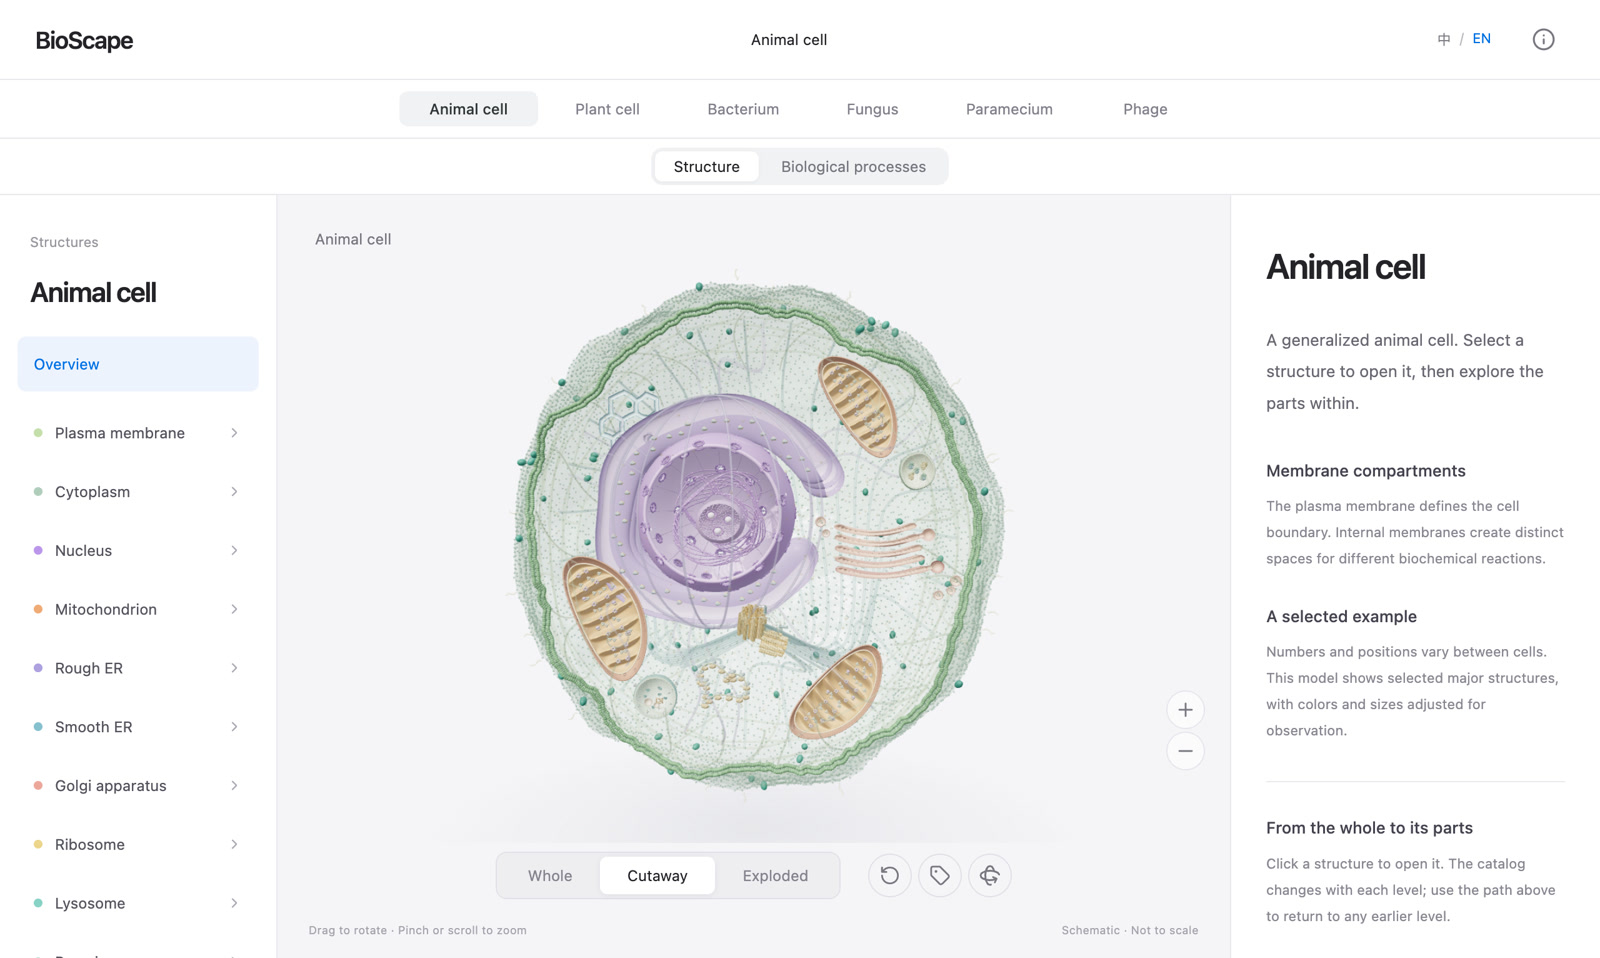Screen dimensions: 1600x958
Task: Open the Phage tab
Action: tap(1145, 109)
